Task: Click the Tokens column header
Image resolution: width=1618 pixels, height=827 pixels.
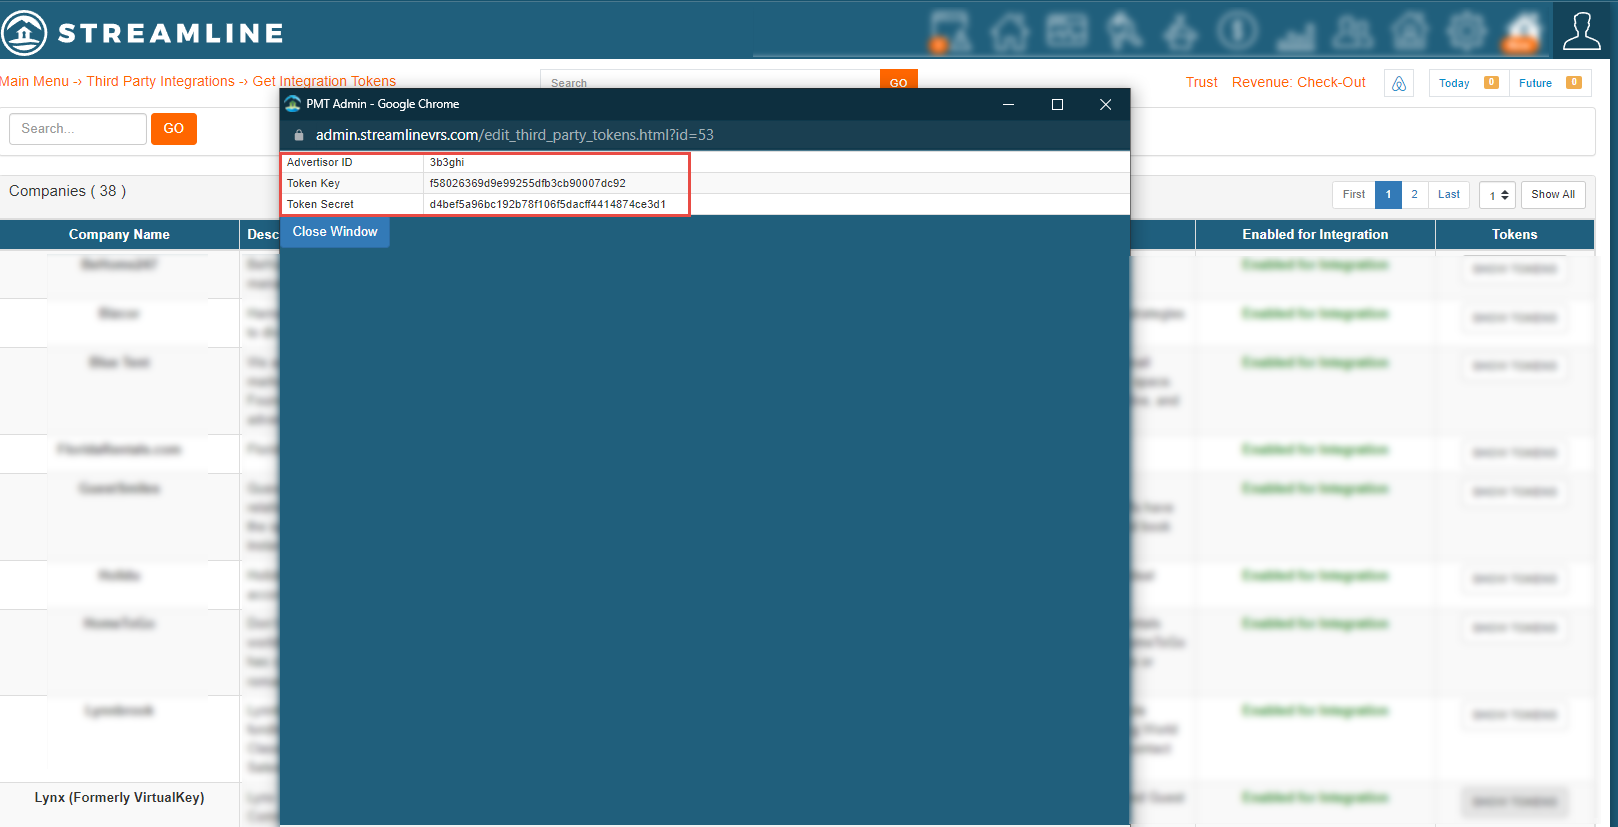Action: coord(1514,235)
